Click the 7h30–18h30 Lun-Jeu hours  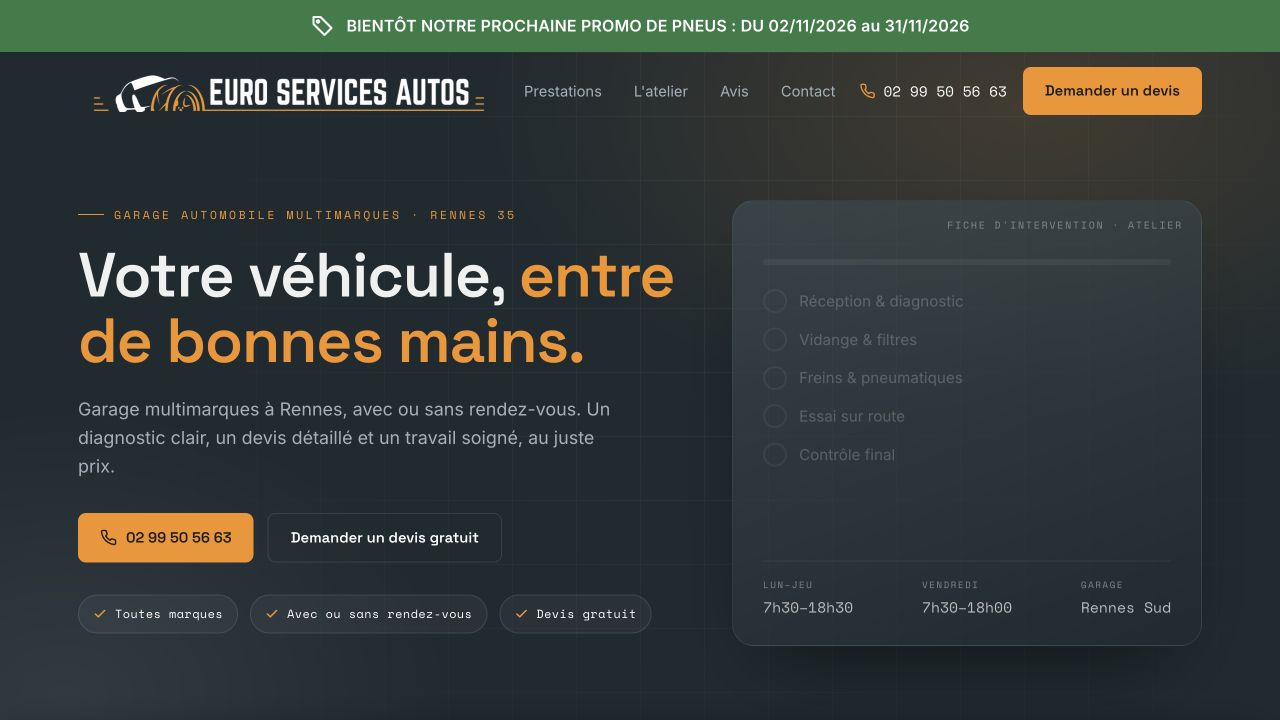pos(808,608)
